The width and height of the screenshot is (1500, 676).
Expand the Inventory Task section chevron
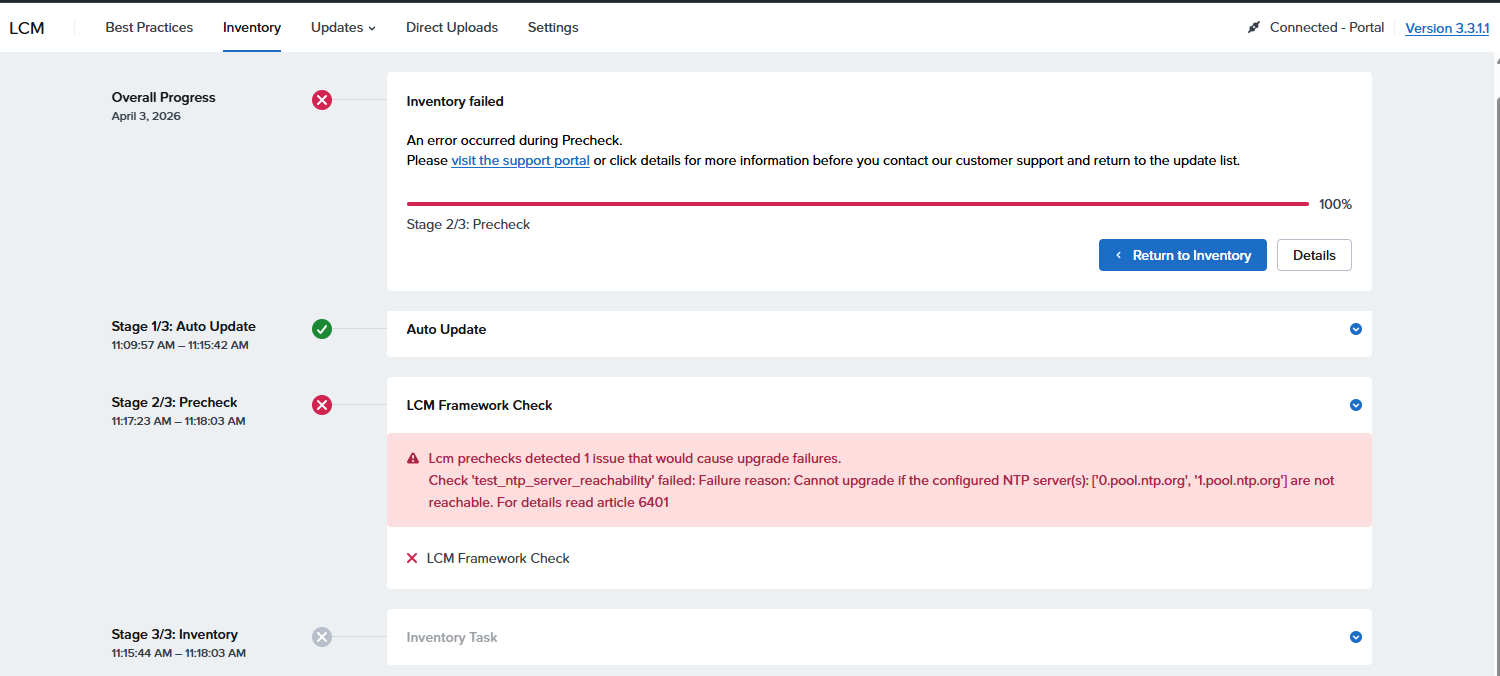point(1356,637)
